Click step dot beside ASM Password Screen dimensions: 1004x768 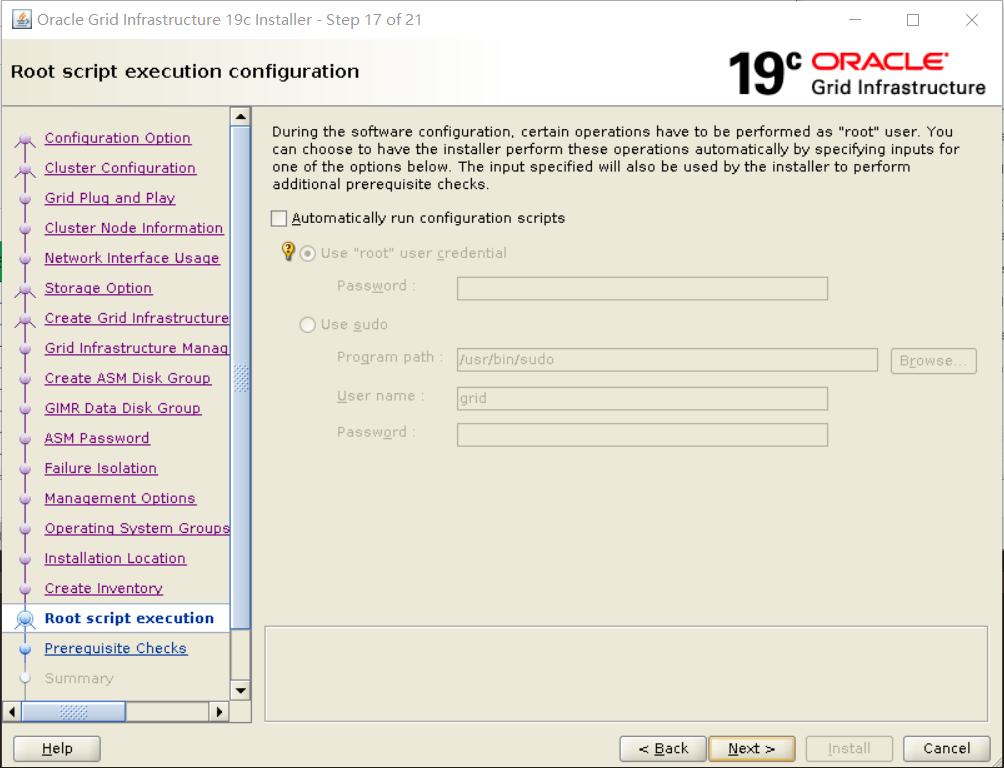point(25,439)
